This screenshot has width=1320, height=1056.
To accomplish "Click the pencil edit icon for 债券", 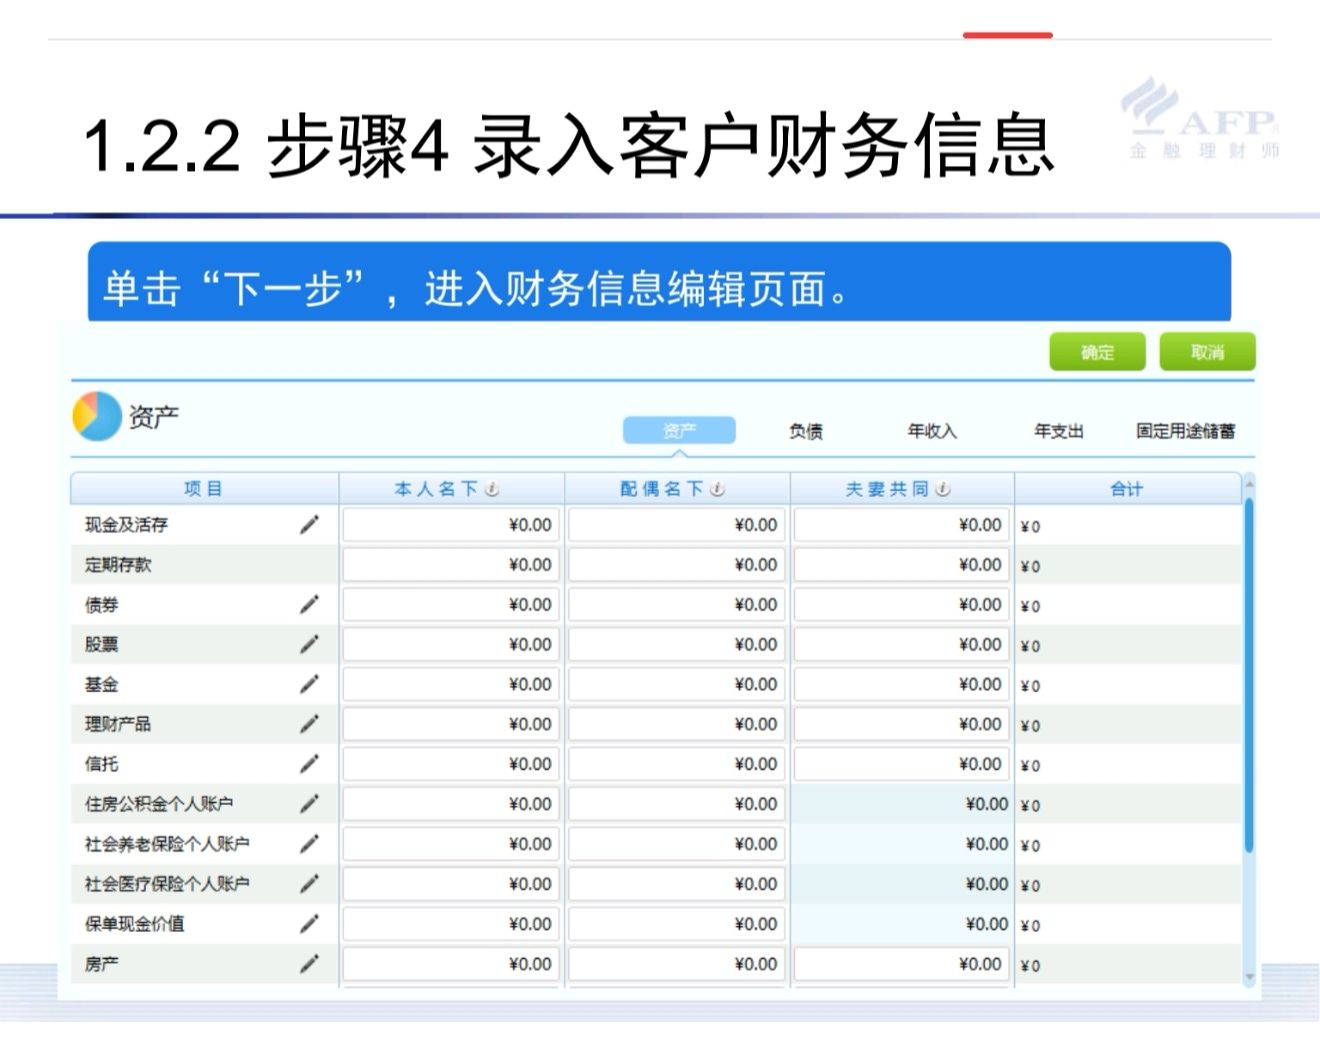I will [310, 605].
